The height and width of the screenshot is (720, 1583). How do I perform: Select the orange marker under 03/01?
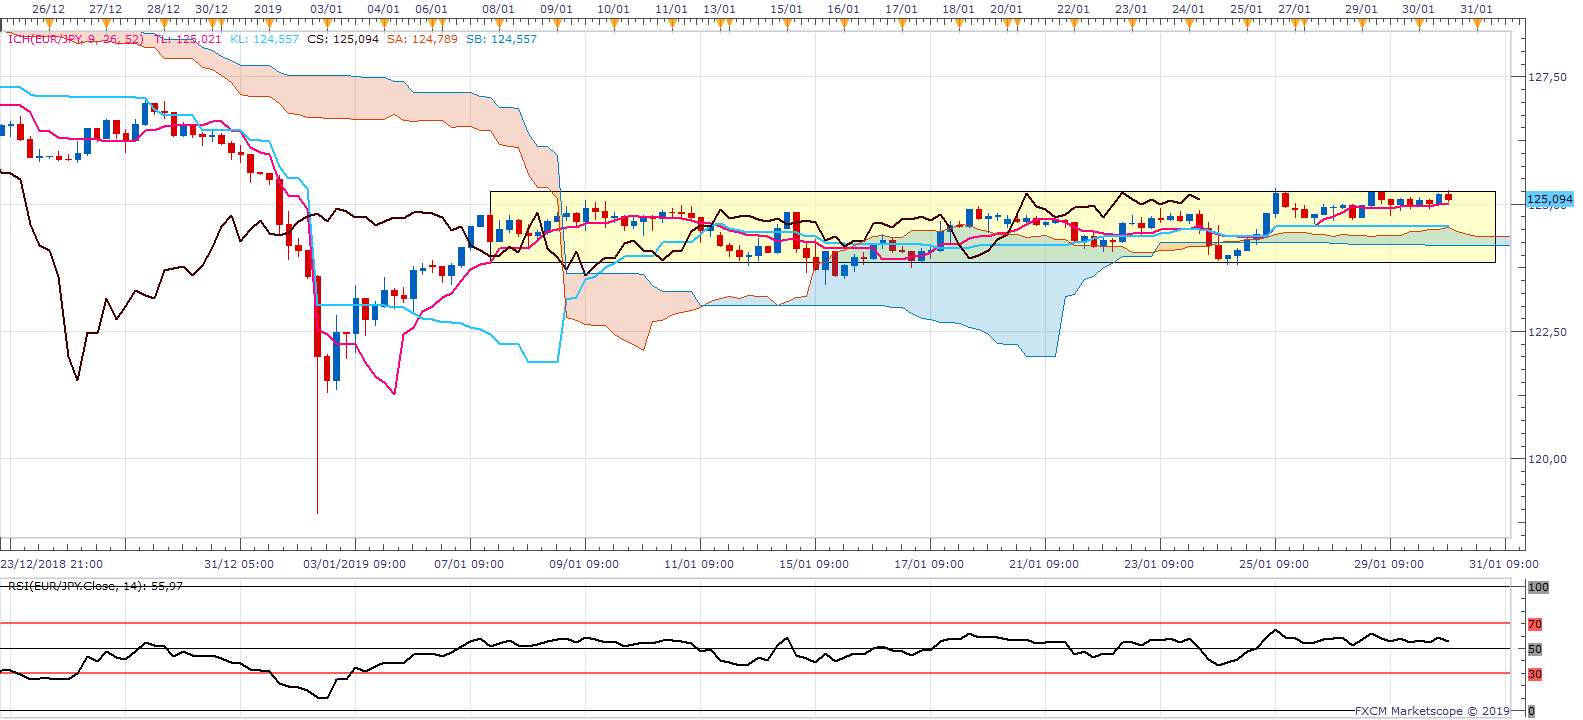tap(326, 24)
